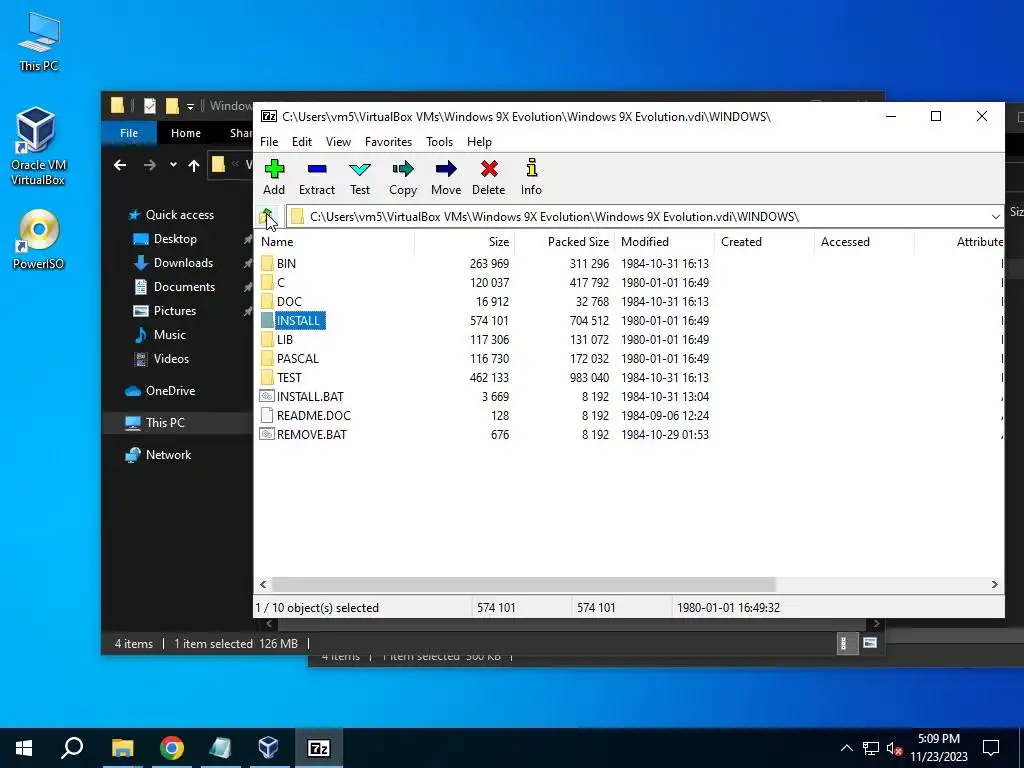This screenshot has height=768, width=1024.
Task: Open Windows Start menu
Action: 24,748
